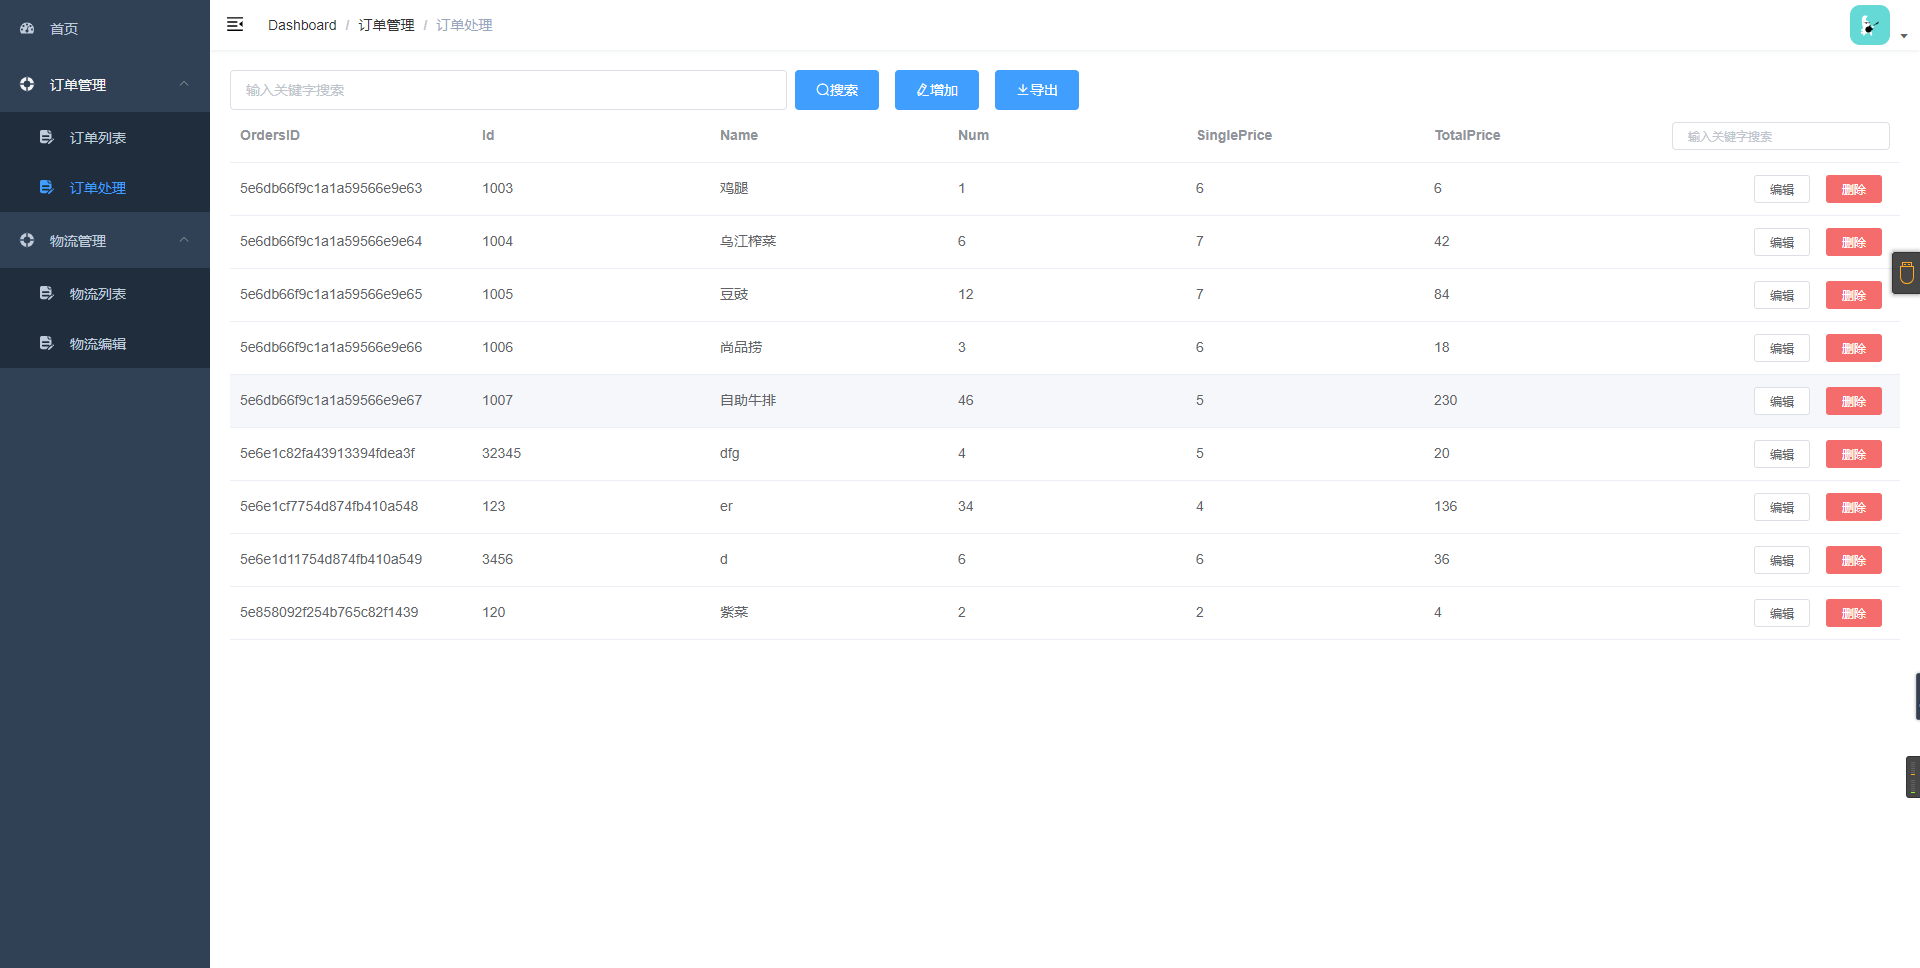Click the 订单处理 document icon
Image resolution: width=1920 pixels, height=968 pixels.
coord(46,187)
